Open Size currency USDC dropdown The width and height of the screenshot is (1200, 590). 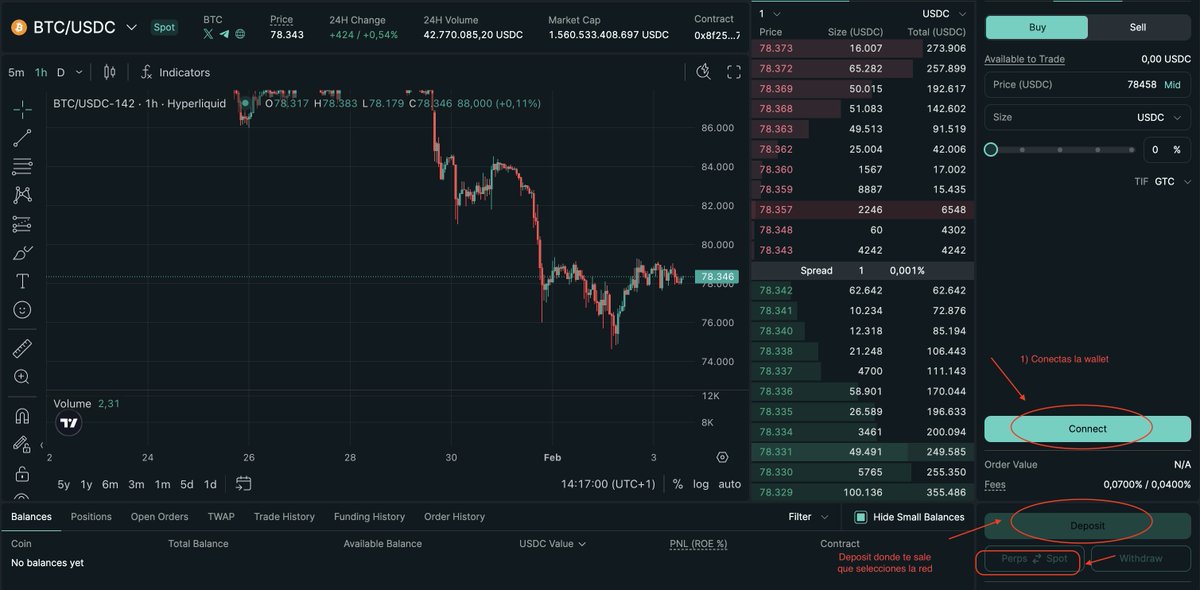coord(1157,117)
